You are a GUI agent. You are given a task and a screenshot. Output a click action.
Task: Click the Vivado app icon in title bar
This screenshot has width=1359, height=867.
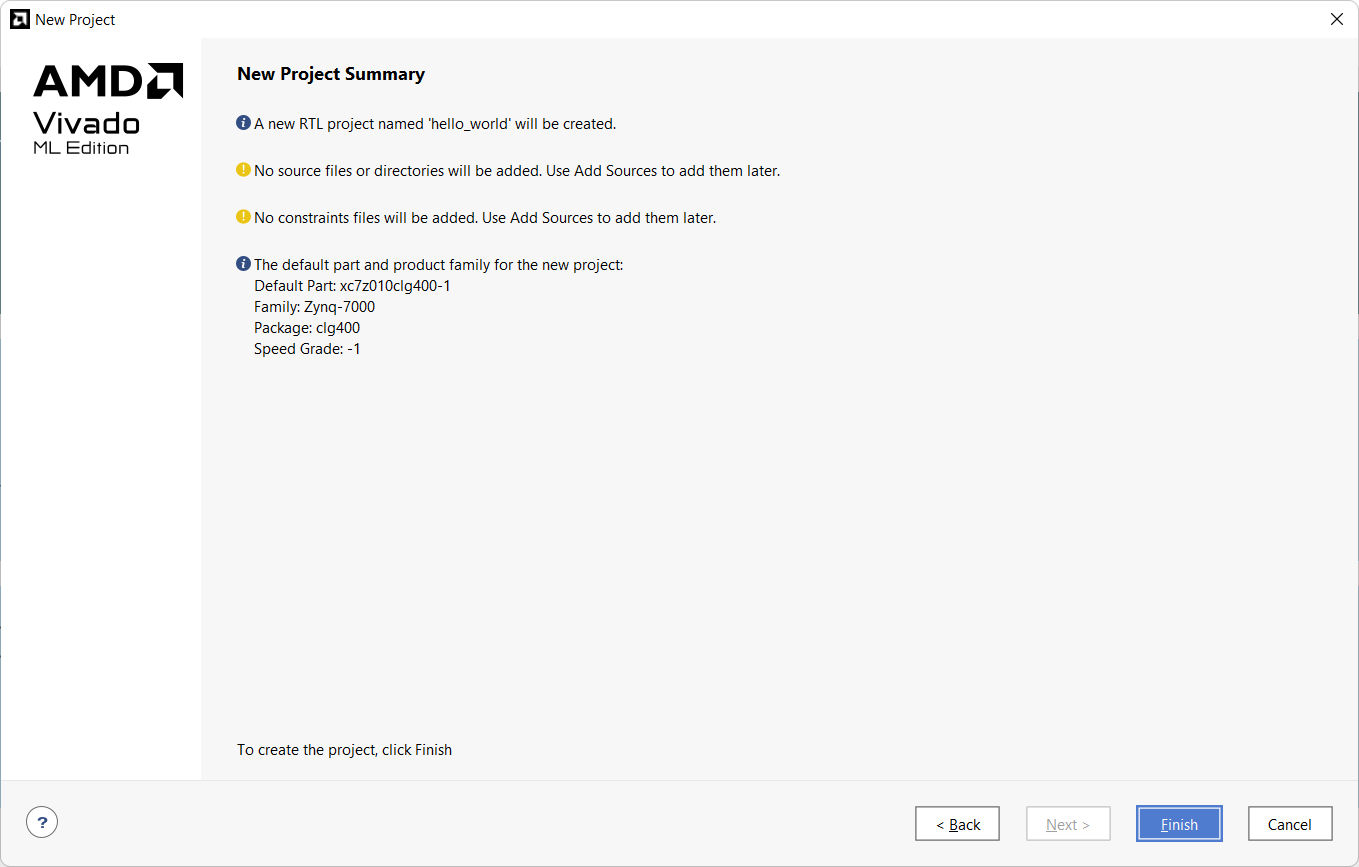tap(19, 19)
